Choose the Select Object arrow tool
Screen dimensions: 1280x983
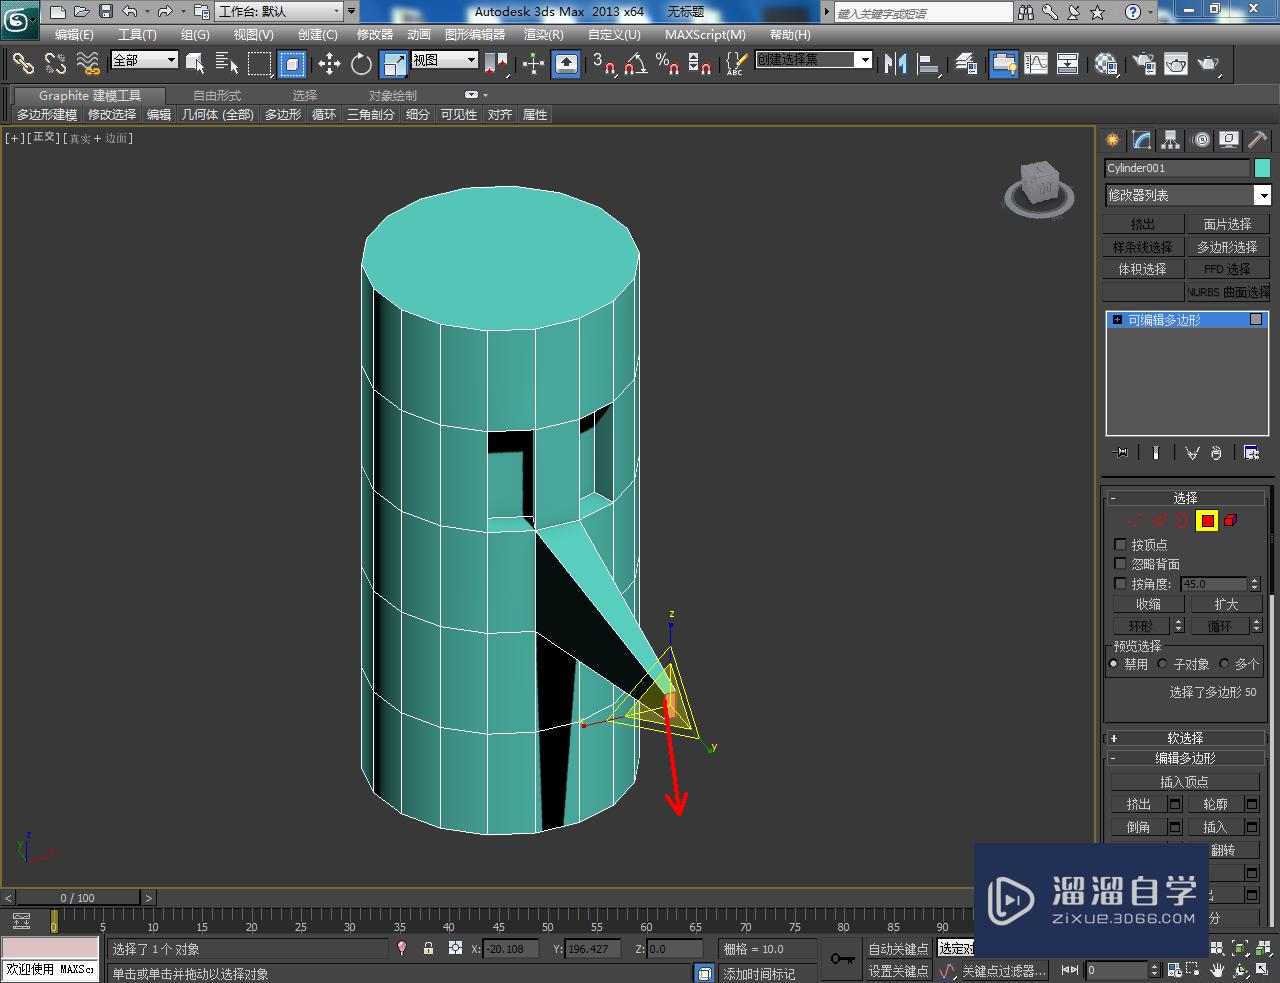tap(195, 64)
